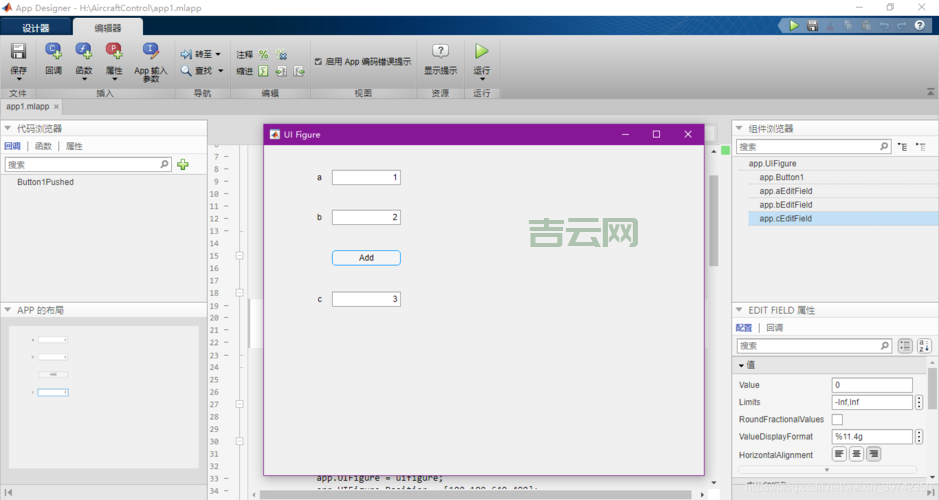Collapse the EDIT FIELD properties panel
The width and height of the screenshot is (939, 500).
[x=739, y=310]
